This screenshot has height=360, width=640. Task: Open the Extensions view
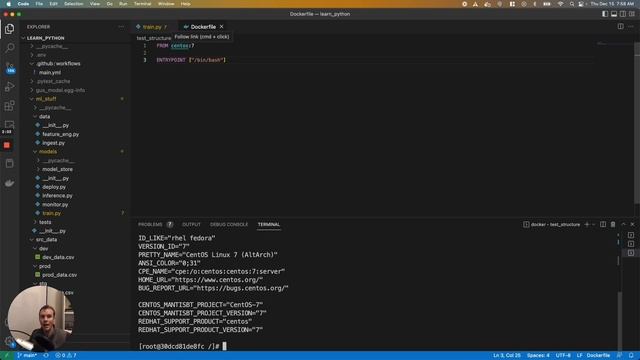[x=9, y=106]
